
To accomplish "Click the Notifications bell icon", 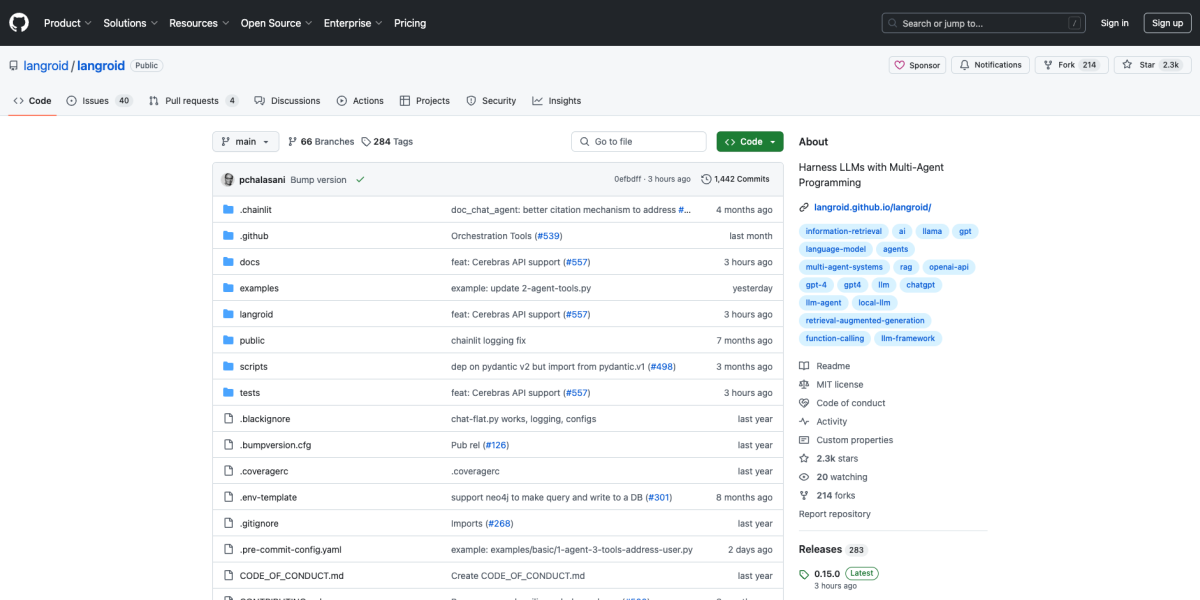I will click(965, 65).
